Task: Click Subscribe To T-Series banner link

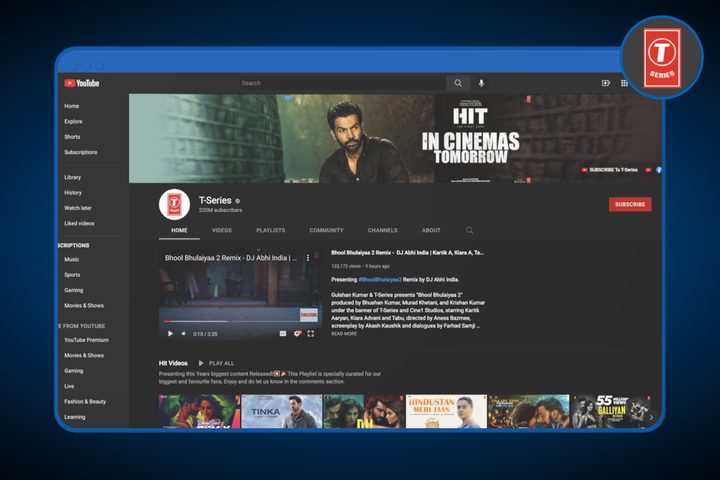Action: pos(610,170)
